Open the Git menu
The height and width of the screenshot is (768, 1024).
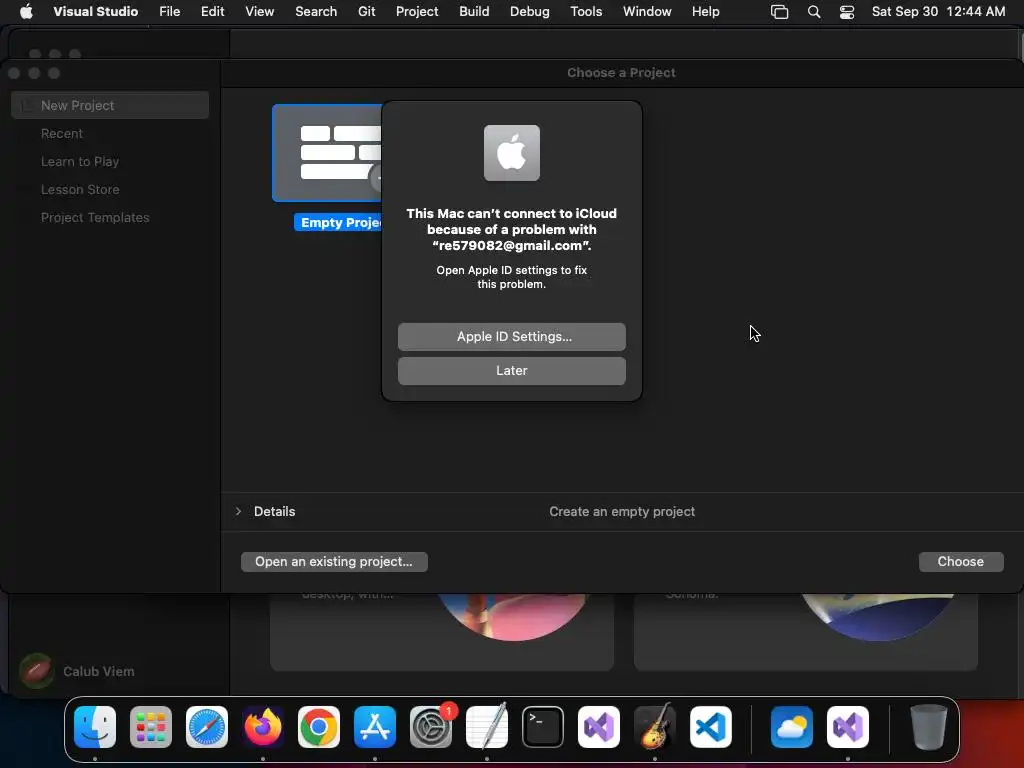[x=366, y=11]
